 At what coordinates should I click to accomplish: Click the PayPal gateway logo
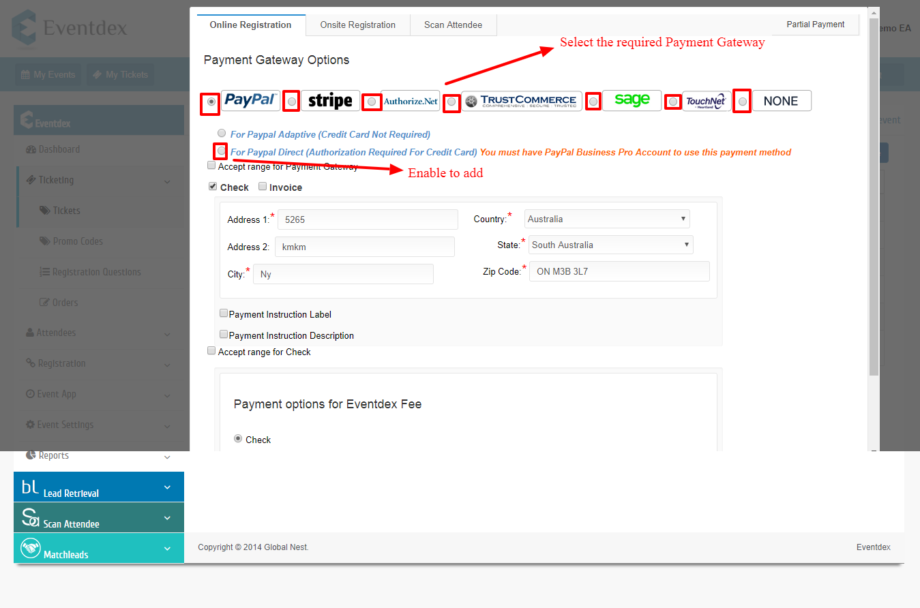250,101
